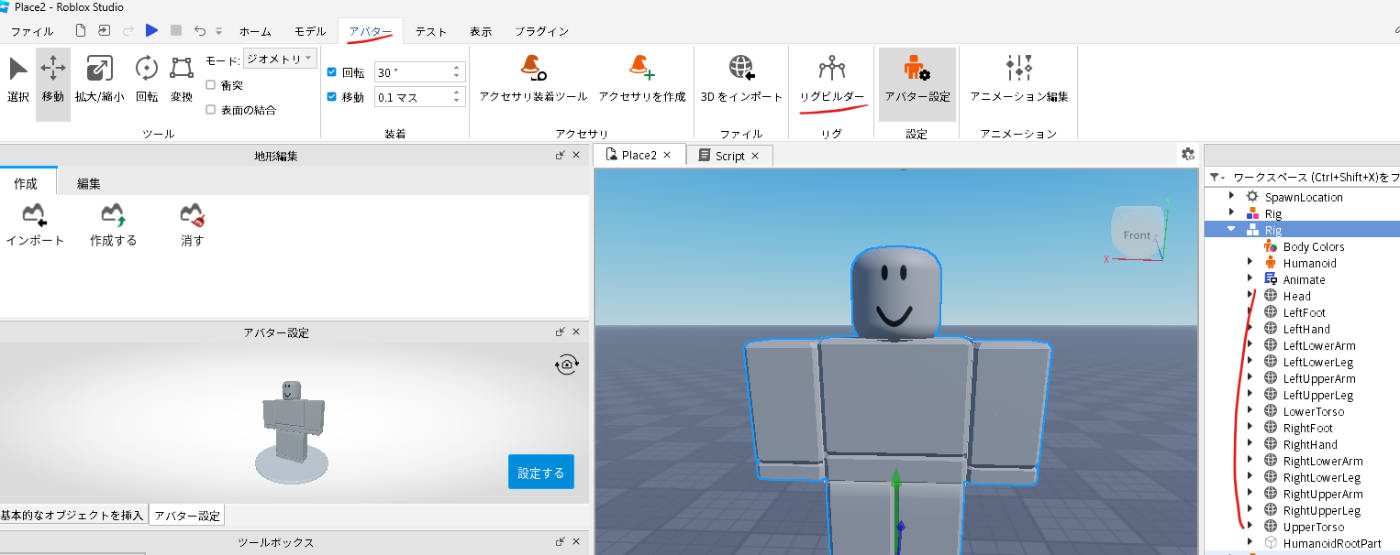Click the blue Play button
This screenshot has width=1400, height=555.
152,31
